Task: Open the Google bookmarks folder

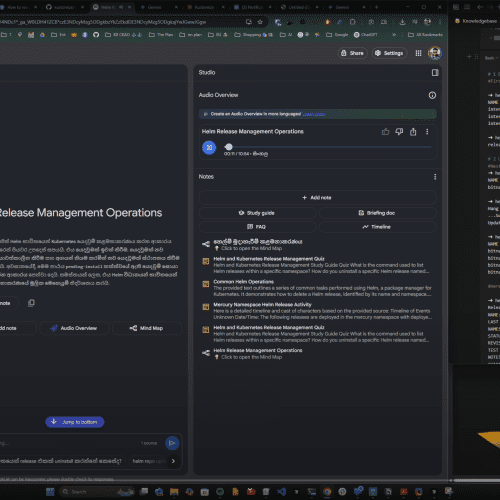Action: [x=337, y=35]
